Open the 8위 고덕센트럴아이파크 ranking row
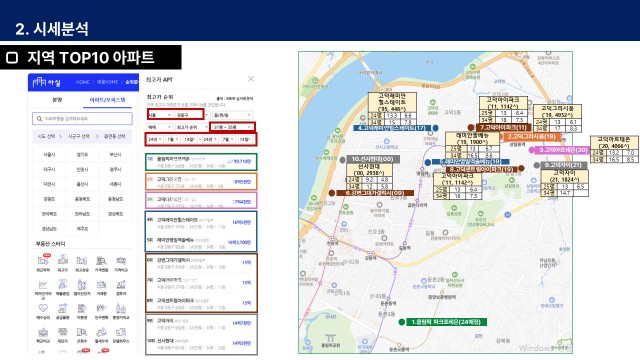640x360 pixels. (201, 302)
